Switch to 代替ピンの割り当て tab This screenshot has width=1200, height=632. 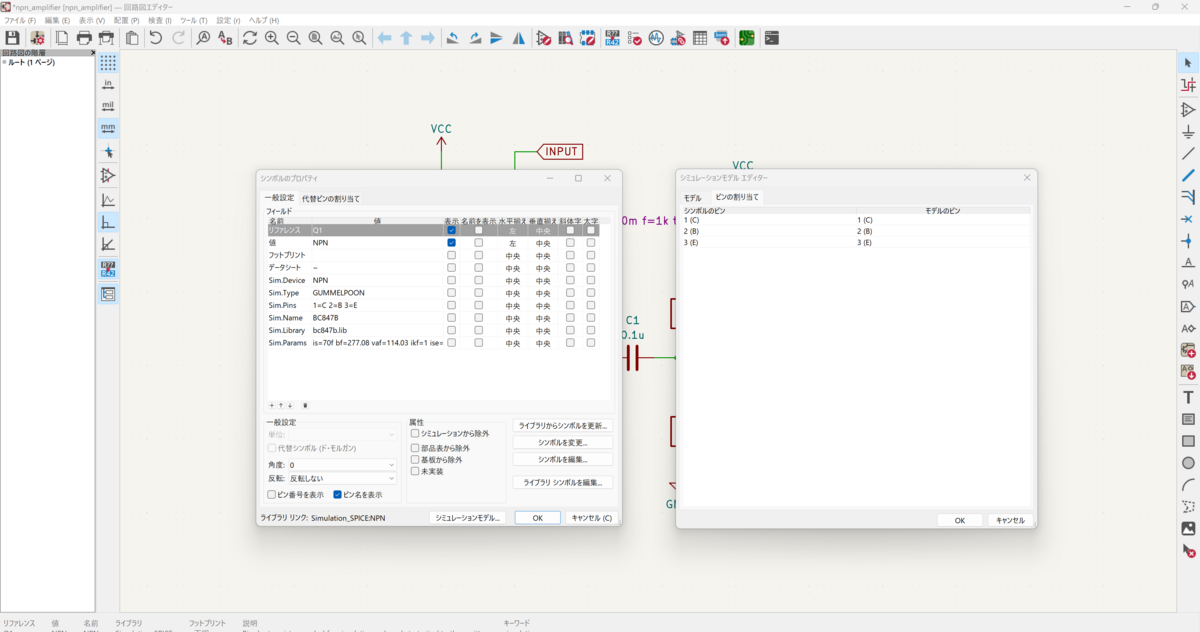[x=331, y=198]
